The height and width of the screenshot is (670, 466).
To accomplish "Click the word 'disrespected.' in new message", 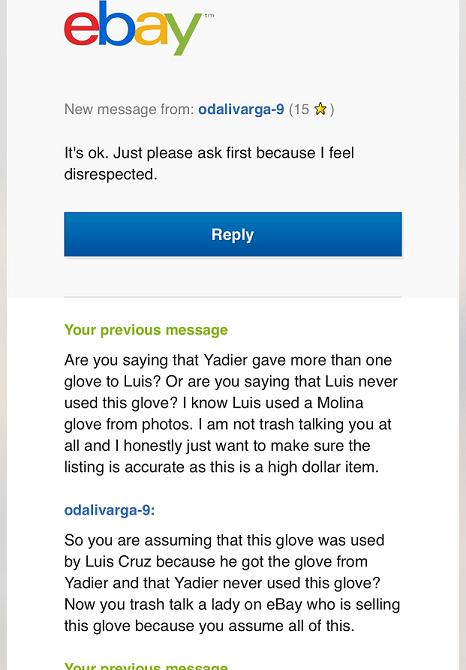I will coord(111,174).
